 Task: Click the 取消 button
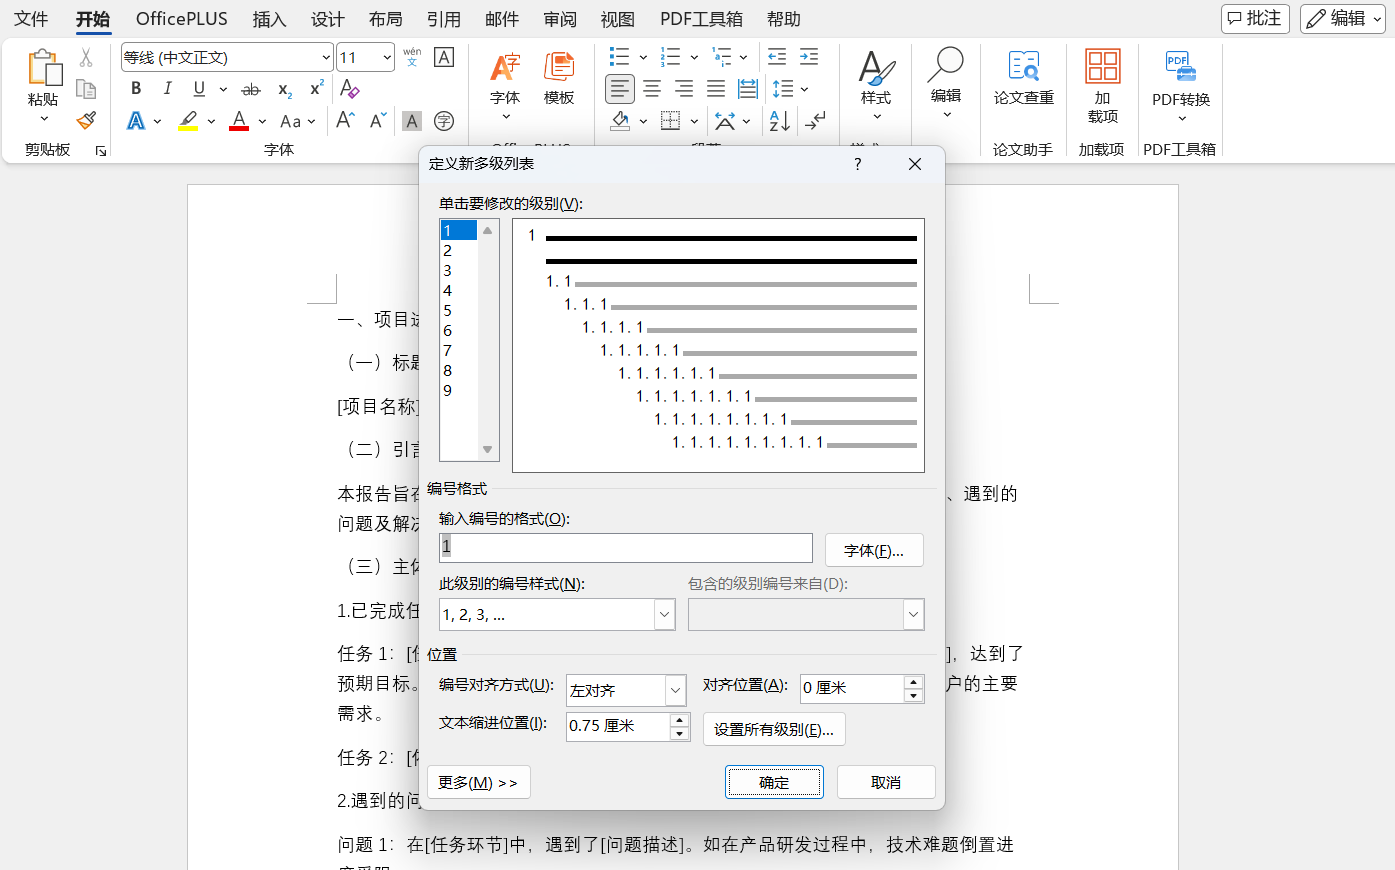(886, 782)
